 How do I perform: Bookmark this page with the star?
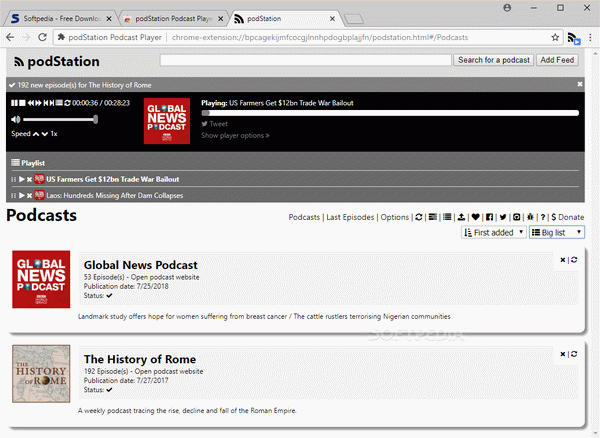point(555,37)
